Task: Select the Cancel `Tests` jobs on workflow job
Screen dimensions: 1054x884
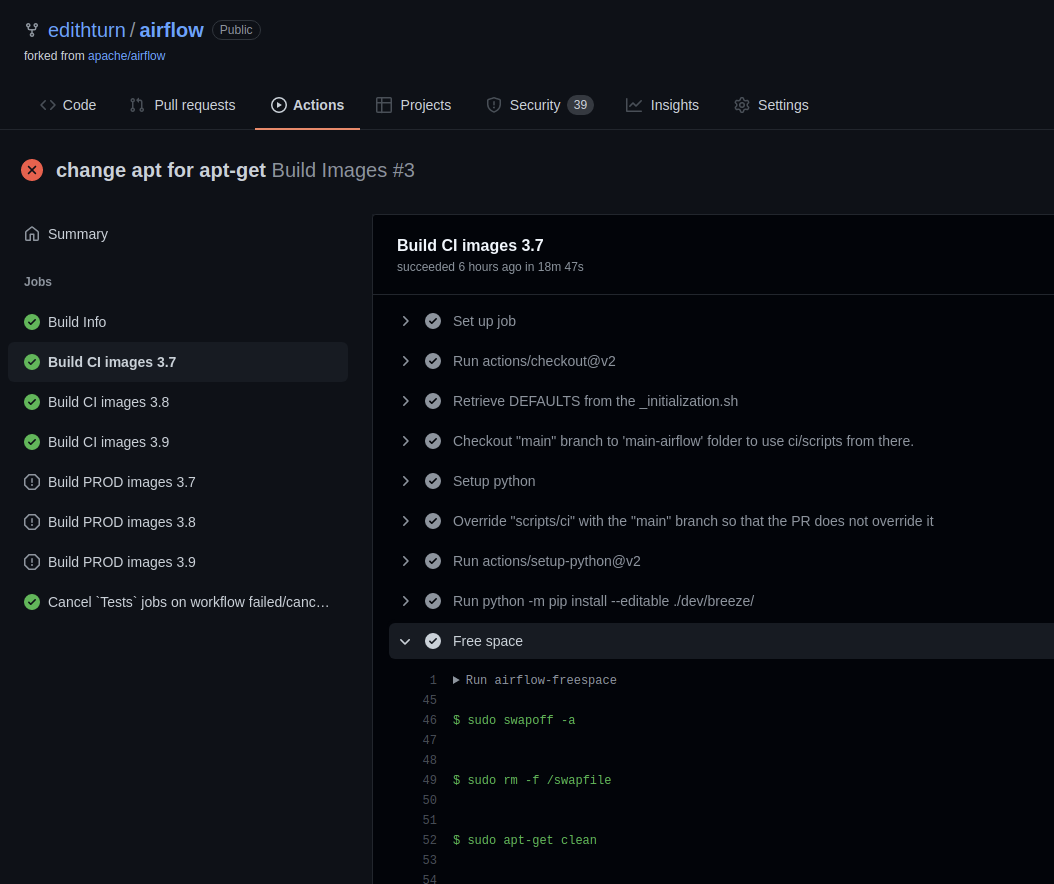Action: tap(177, 602)
